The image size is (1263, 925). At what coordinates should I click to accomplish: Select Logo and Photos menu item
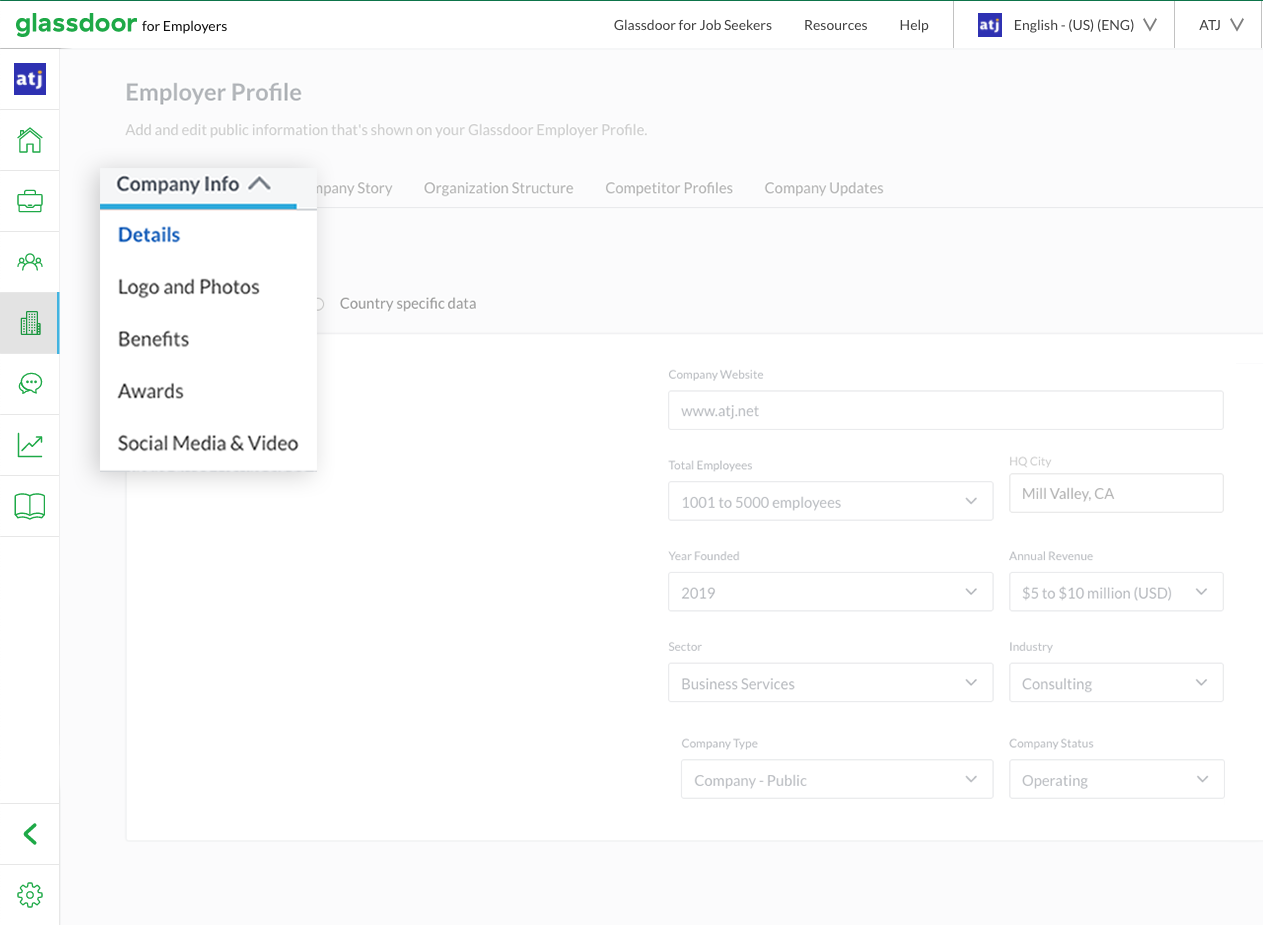(x=188, y=287)
